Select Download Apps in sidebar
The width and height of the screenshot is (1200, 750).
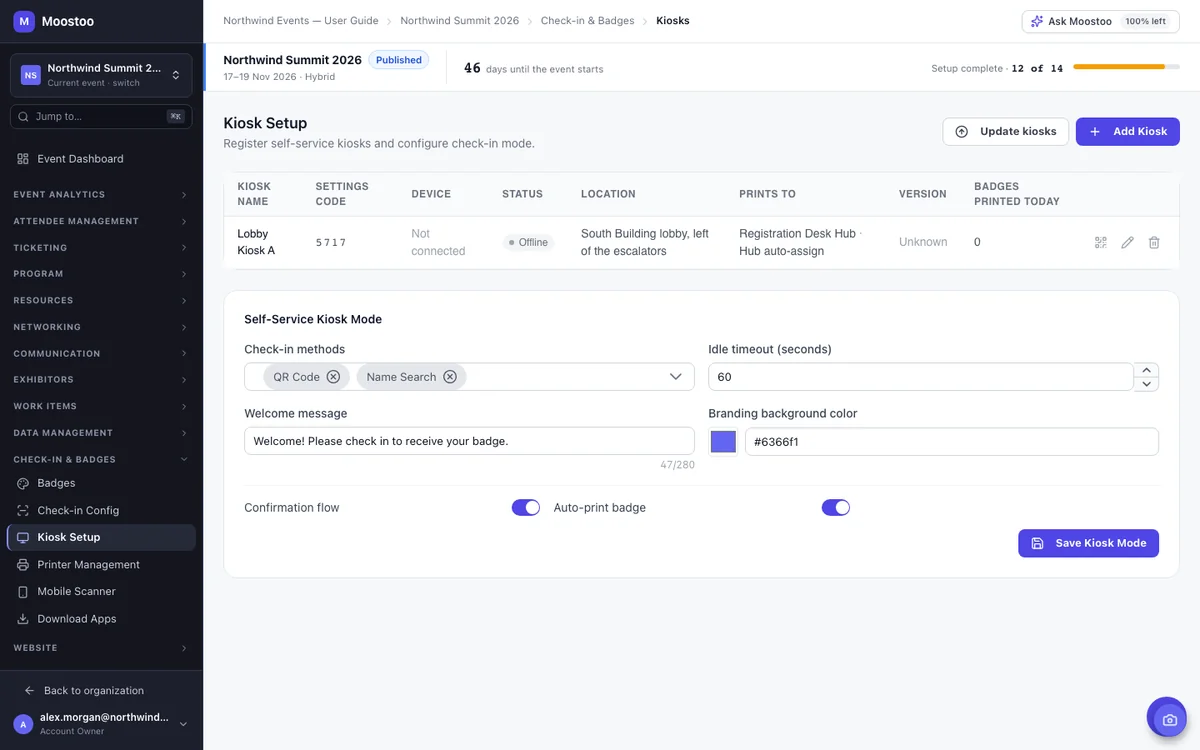pos(101,619)
